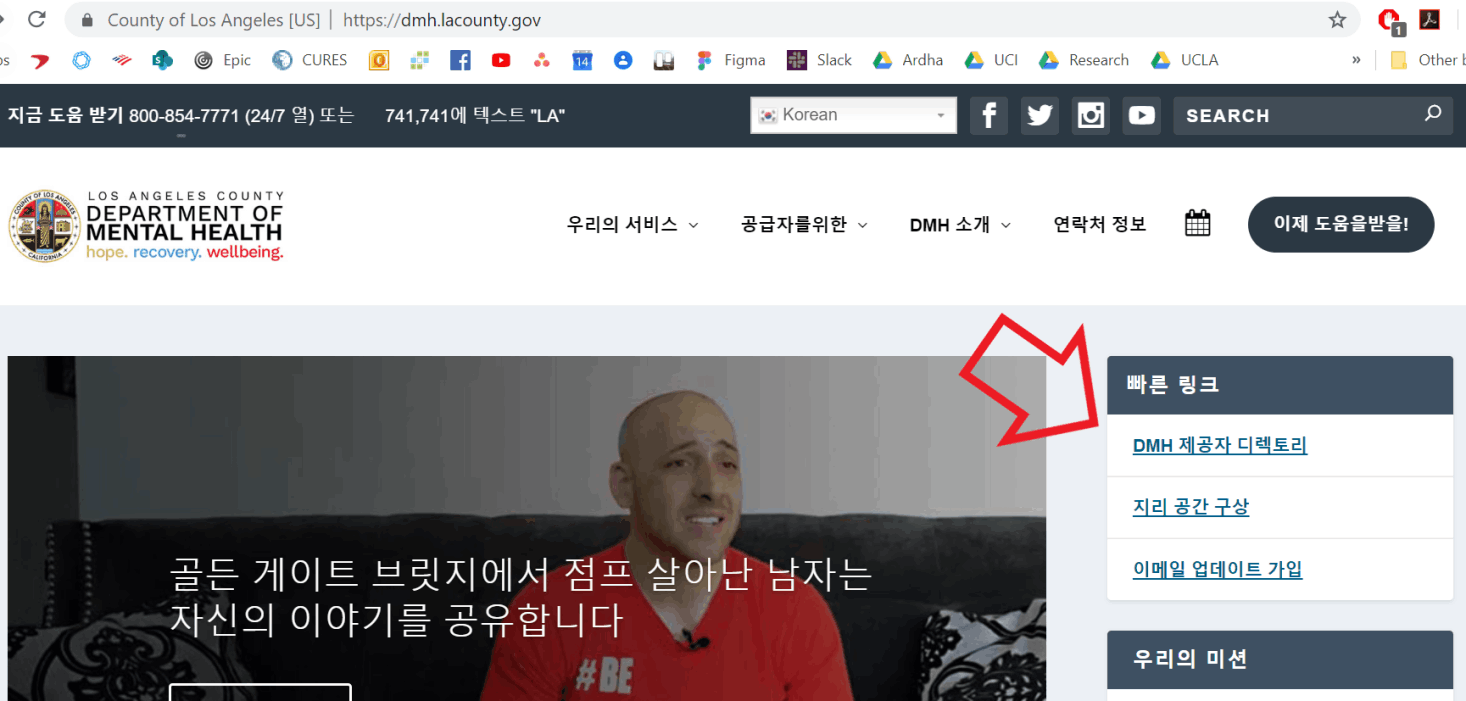Image resolution: width=1466 pixels, height=701 pixels.
Task: Open the Figma bookmark
Action: tap(731, 60)
